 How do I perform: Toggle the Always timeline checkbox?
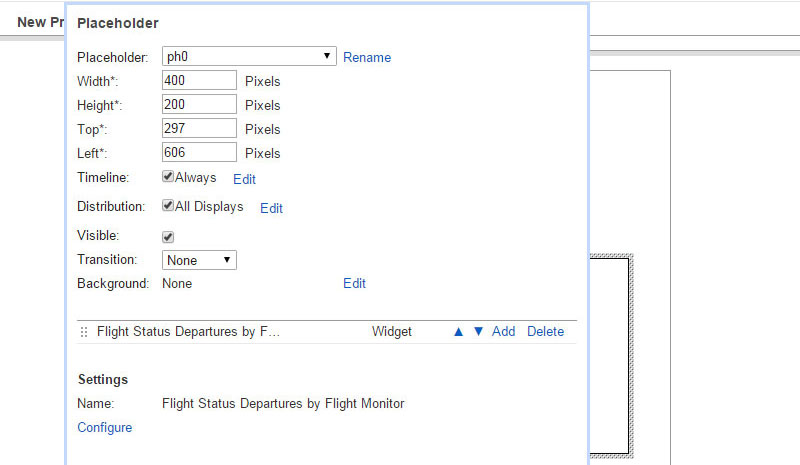point(168,177)
